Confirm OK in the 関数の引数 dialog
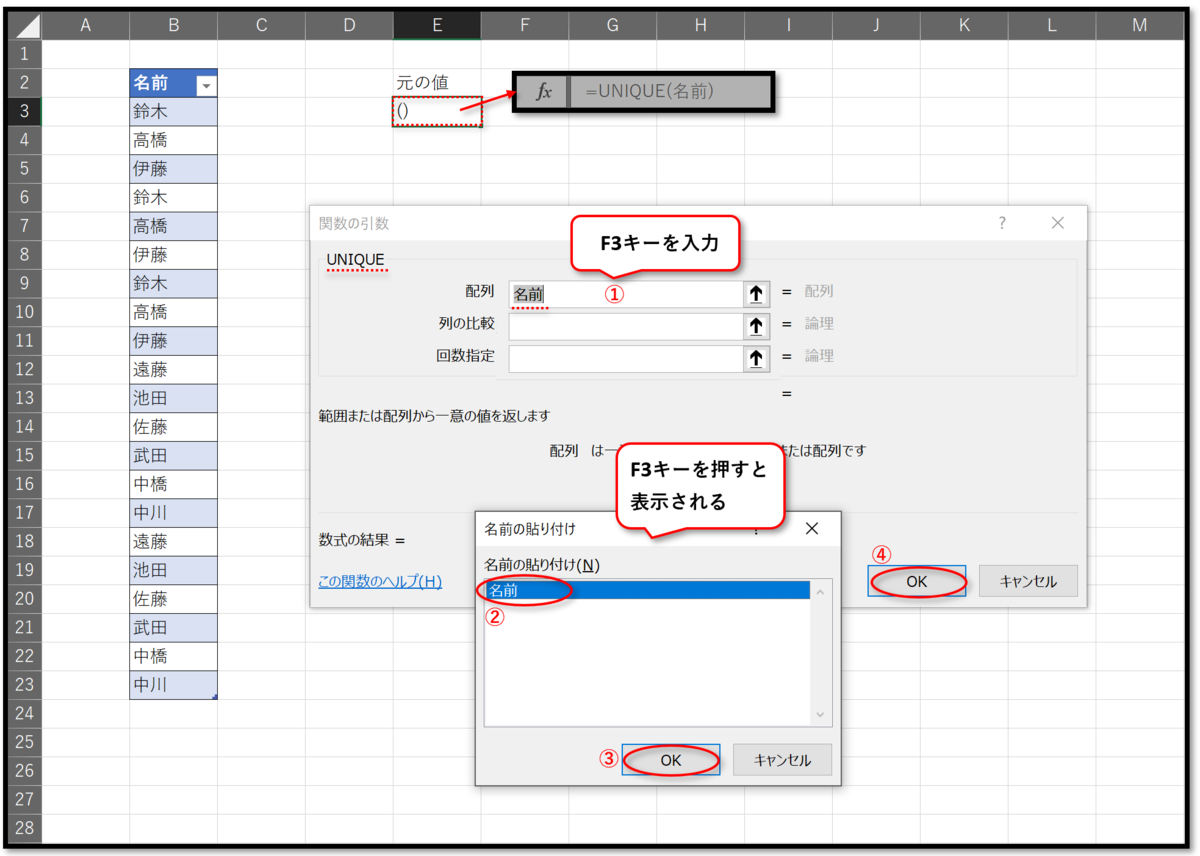The image size is (1200, 856). 917,581
